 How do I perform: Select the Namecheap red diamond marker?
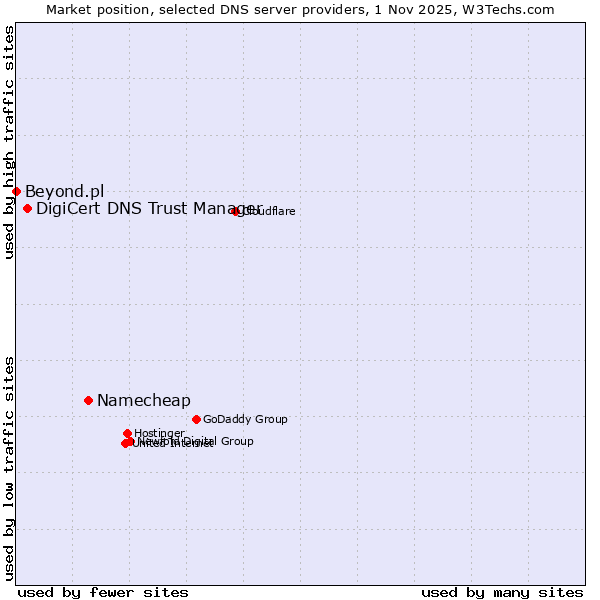tap(88, 400)
